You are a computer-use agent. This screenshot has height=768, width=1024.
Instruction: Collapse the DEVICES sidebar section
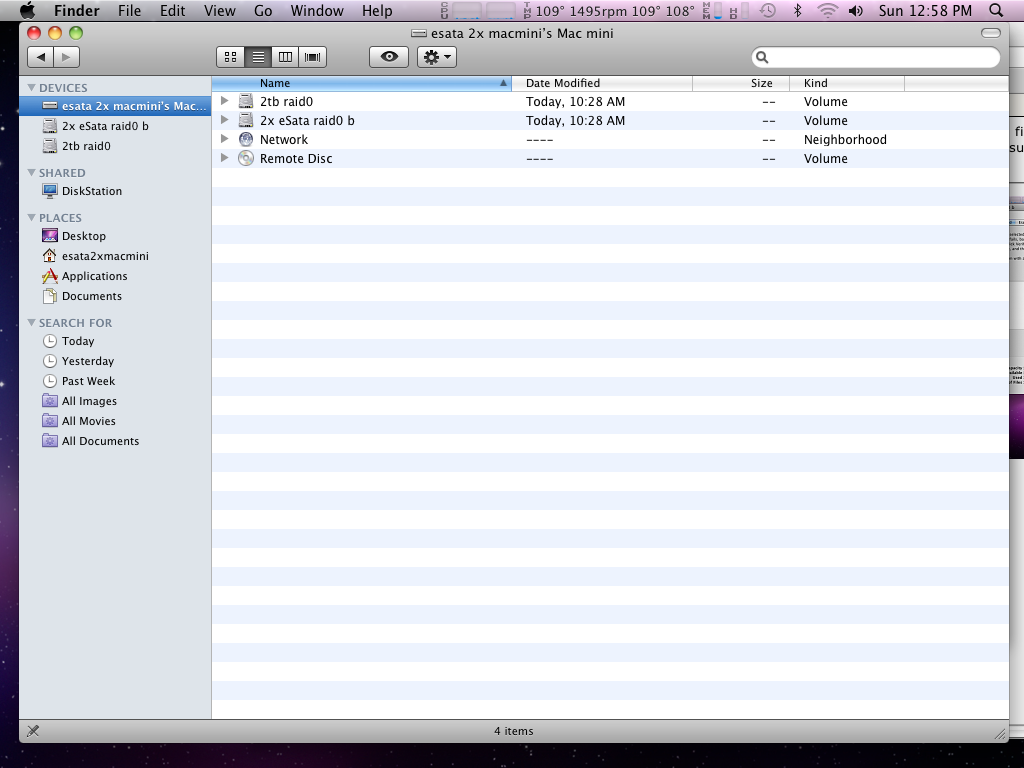coord(31,88)
